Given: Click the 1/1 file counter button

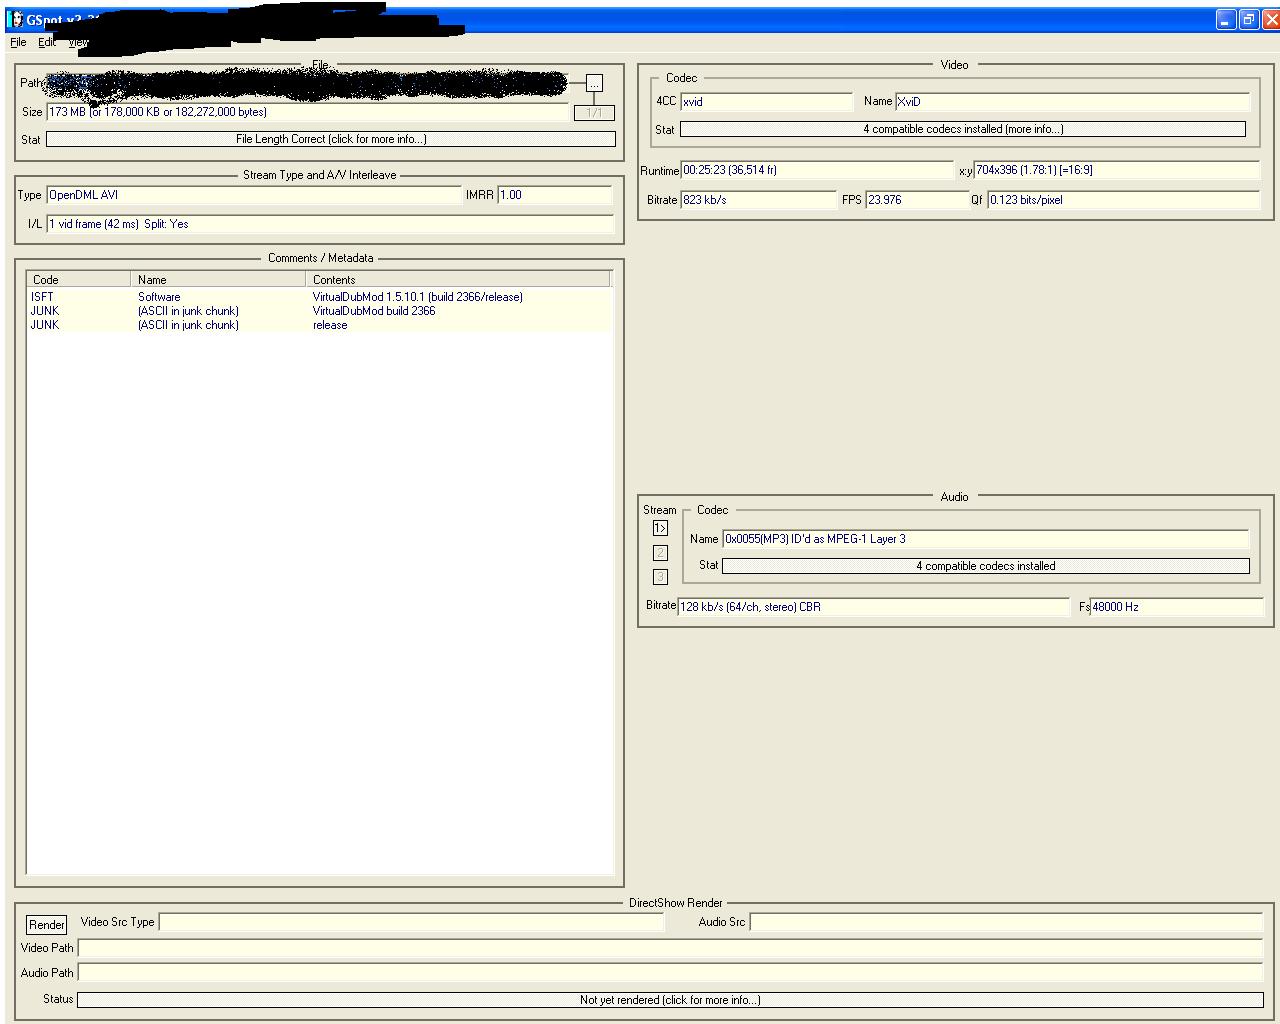Looking at the screenshot, I should [x=594, y=113].
